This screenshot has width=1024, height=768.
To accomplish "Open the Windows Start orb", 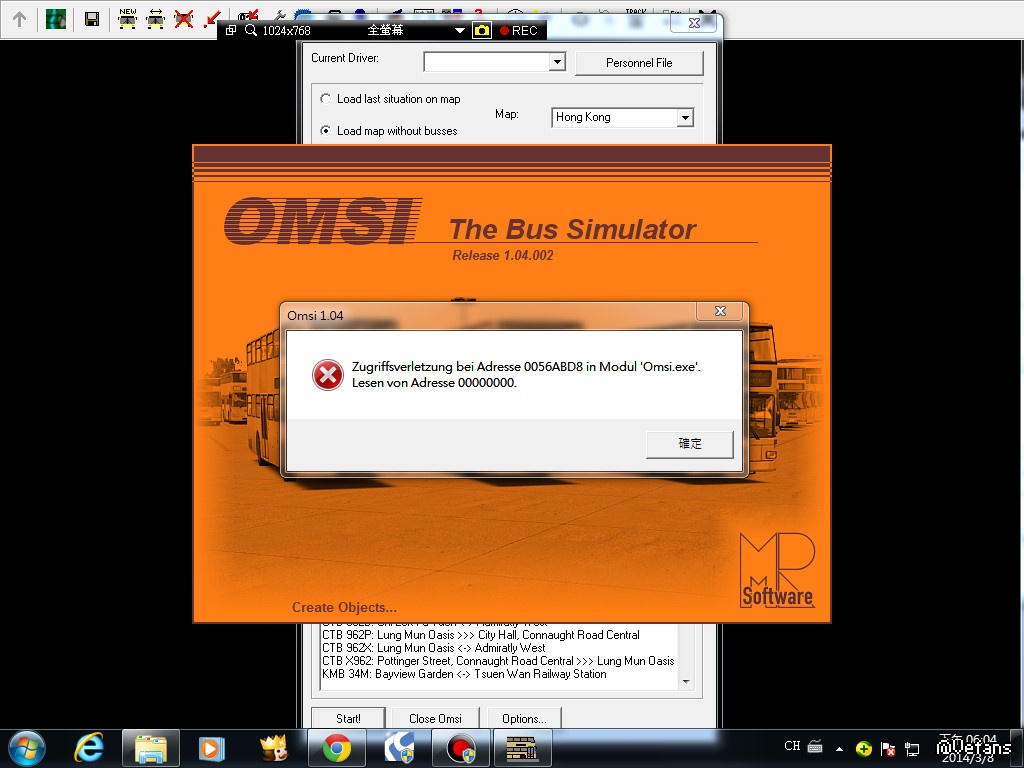I will point(27,748).
